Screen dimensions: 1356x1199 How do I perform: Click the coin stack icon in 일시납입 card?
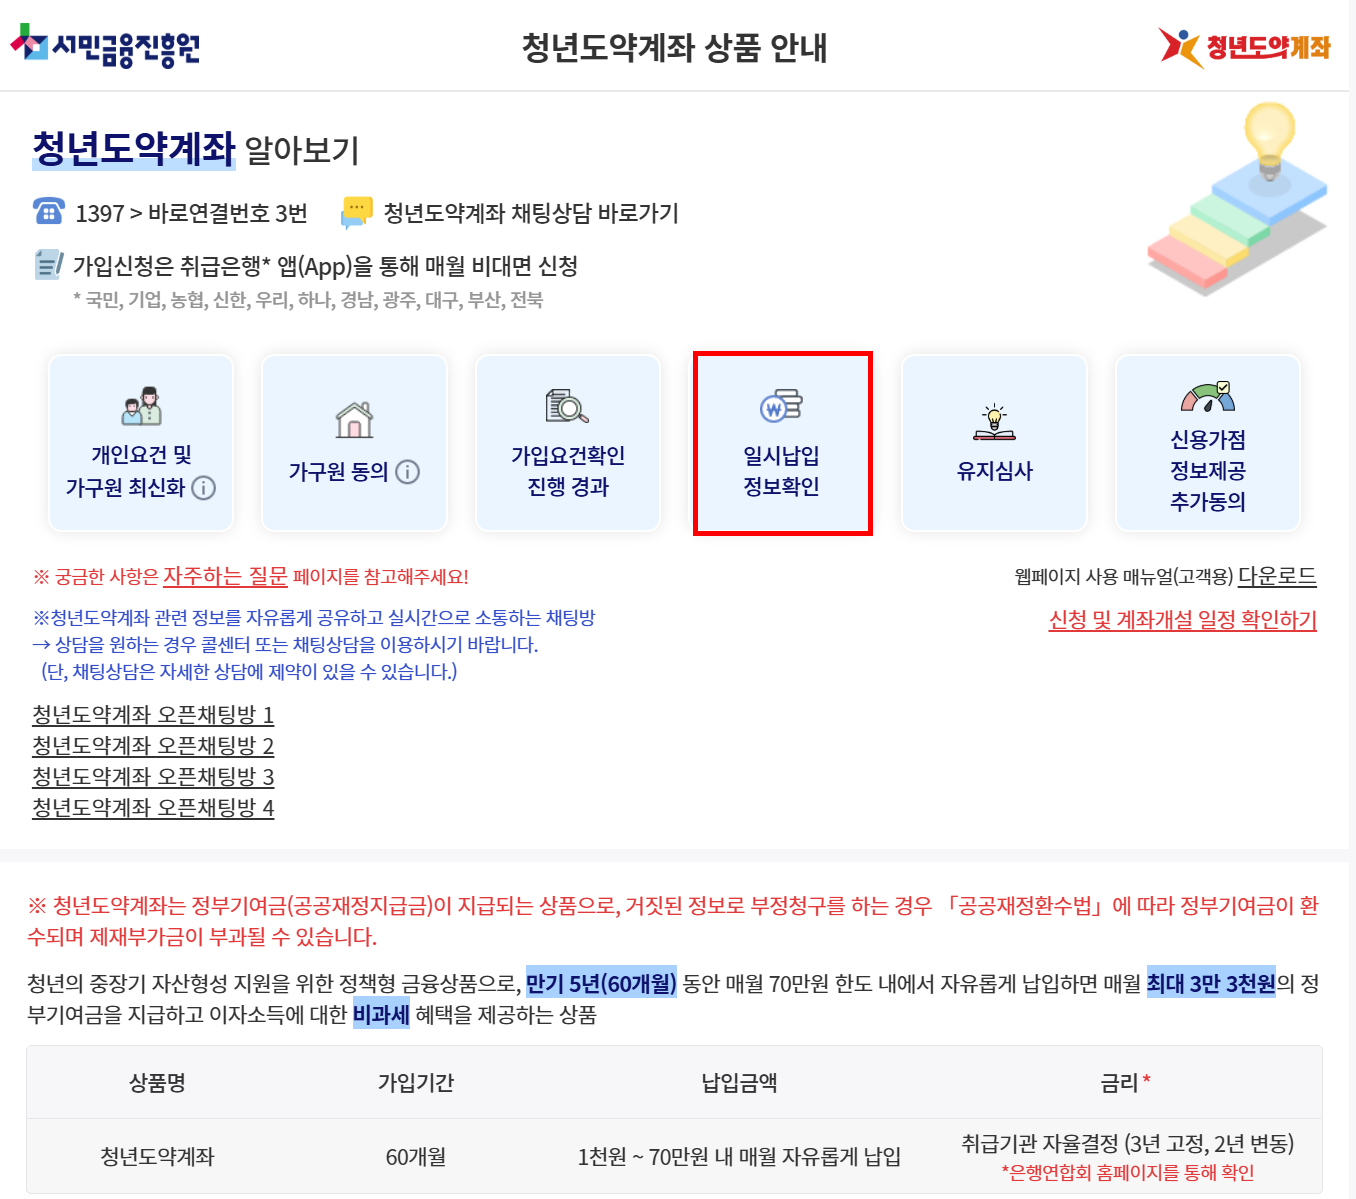coord(781,406)
